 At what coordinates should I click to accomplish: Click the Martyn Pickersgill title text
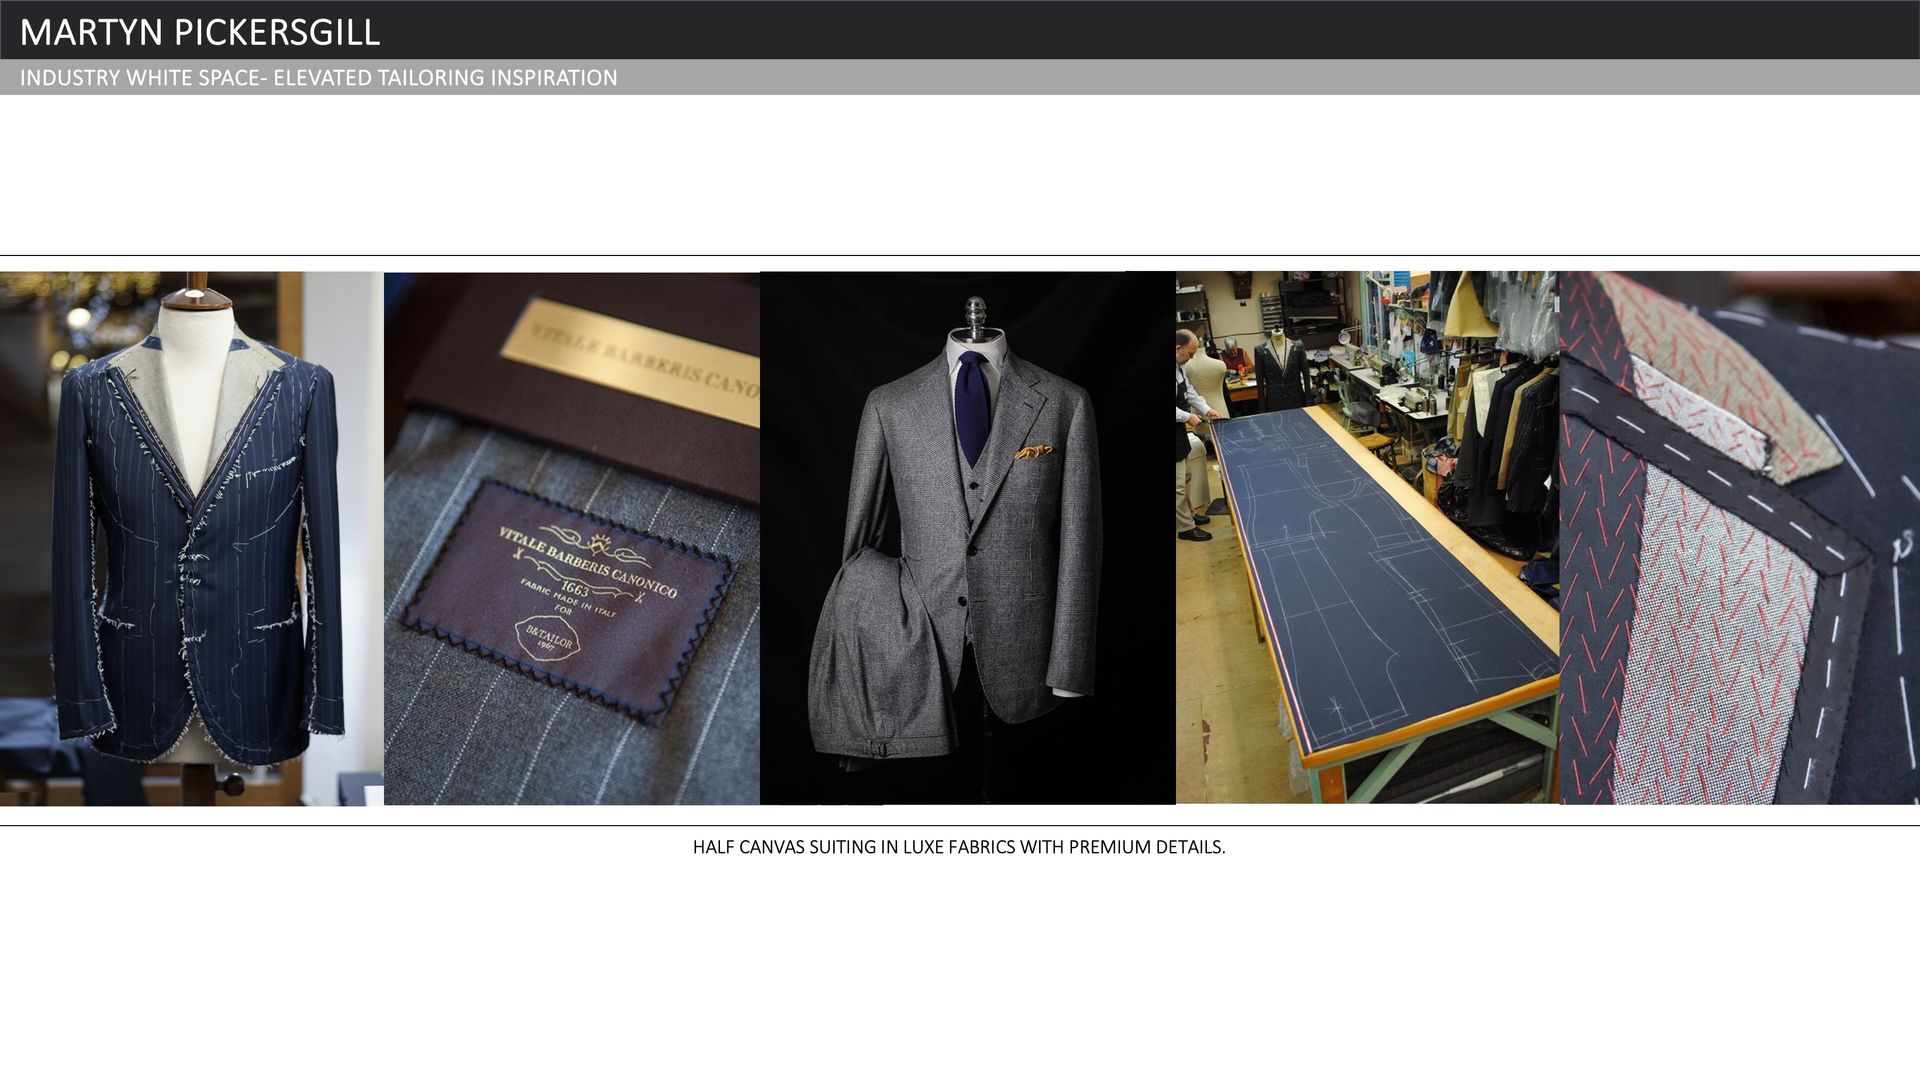click(200, 32)
